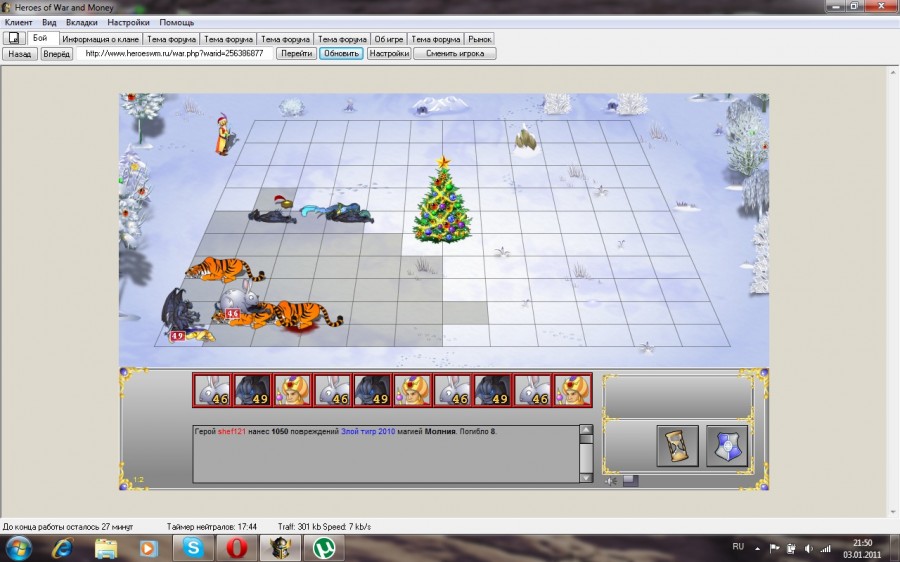
Task: Click page scrollbar up arrow
Action: tap(893, 72)
